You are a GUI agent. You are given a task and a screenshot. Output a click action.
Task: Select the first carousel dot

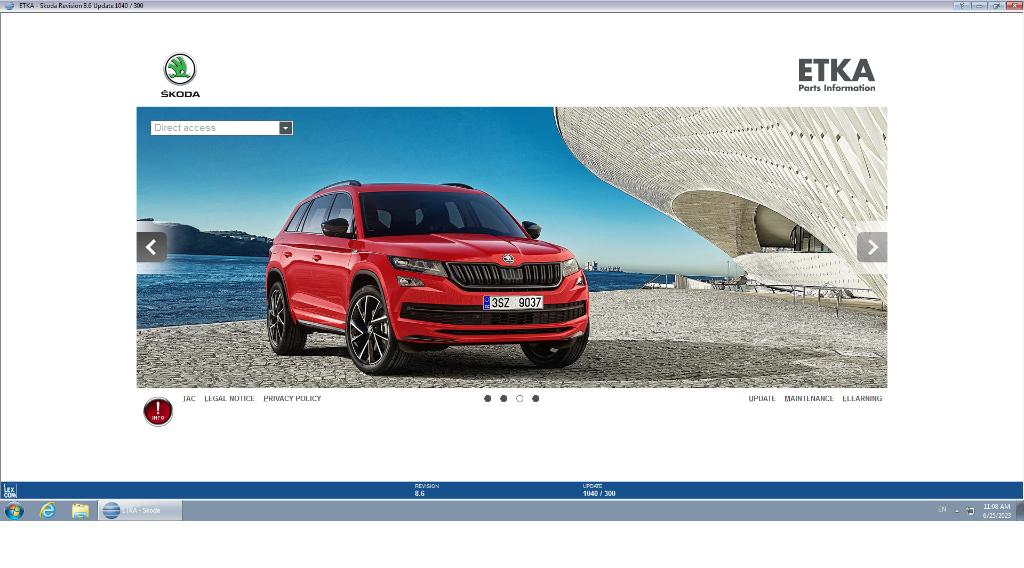point(487,398)
